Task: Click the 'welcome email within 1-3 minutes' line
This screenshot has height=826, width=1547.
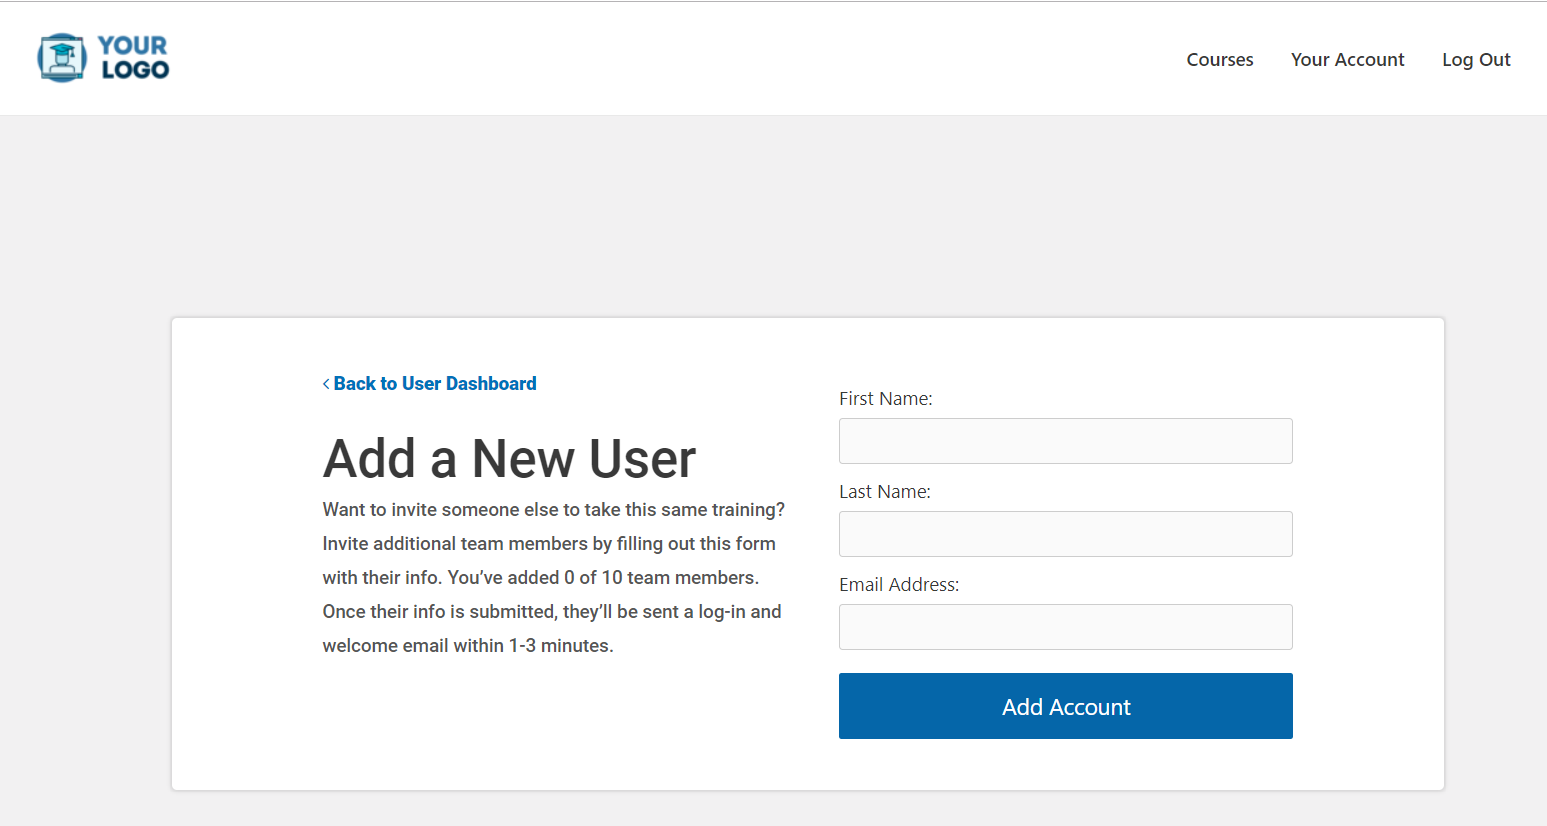Action: tap(468, 646)
